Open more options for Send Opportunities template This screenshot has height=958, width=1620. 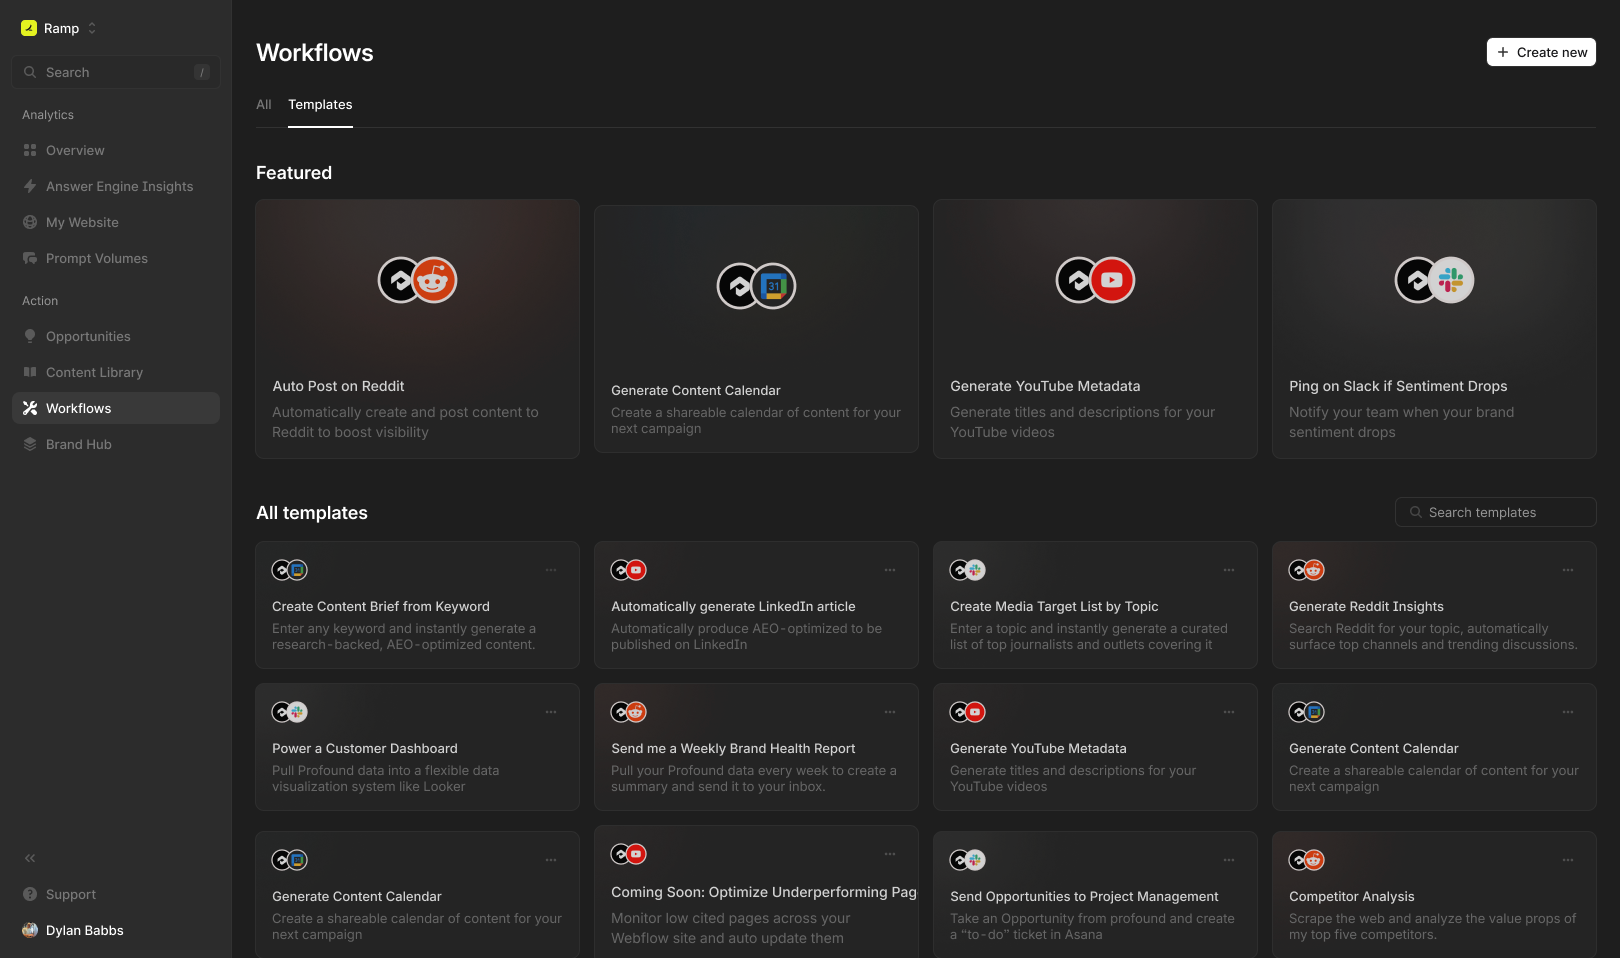coord(1229,860)
